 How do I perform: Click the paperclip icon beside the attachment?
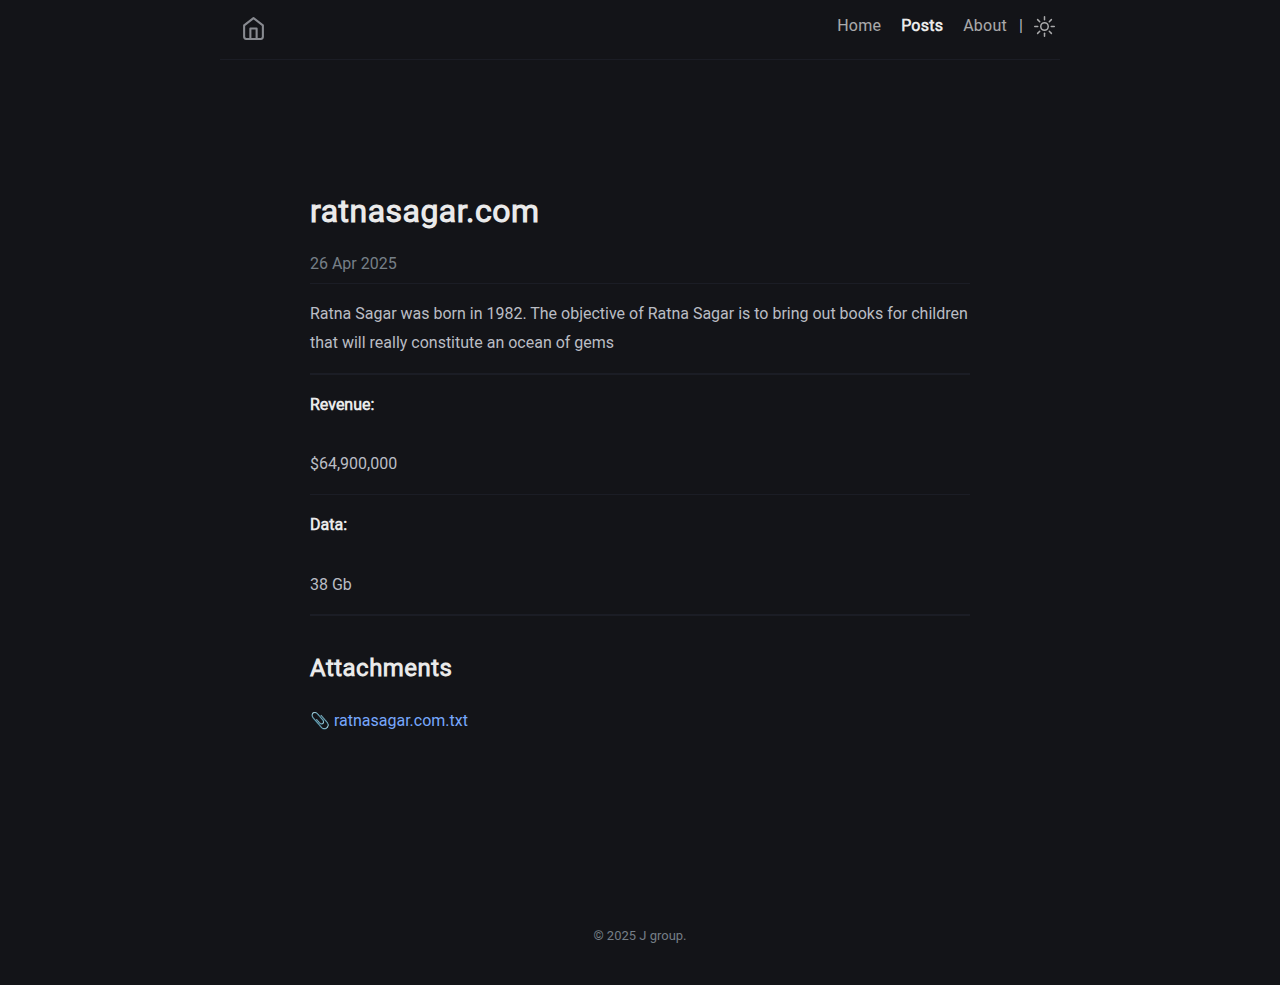(320, 721)
